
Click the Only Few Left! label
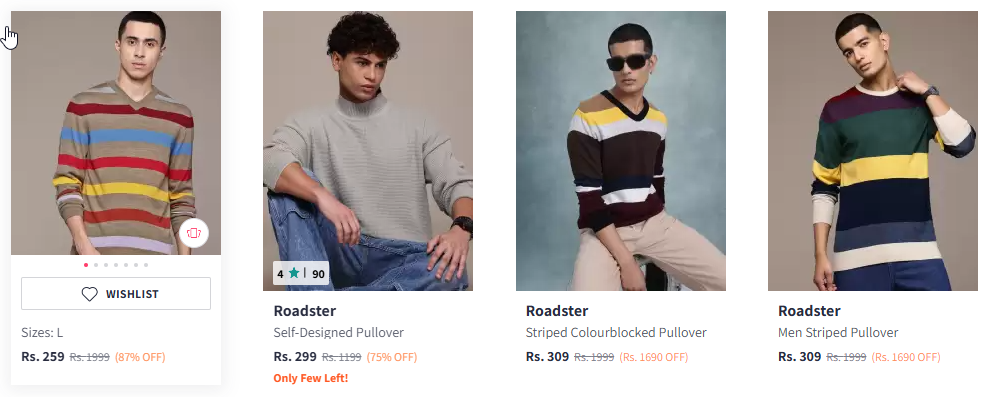pos(311,379)
